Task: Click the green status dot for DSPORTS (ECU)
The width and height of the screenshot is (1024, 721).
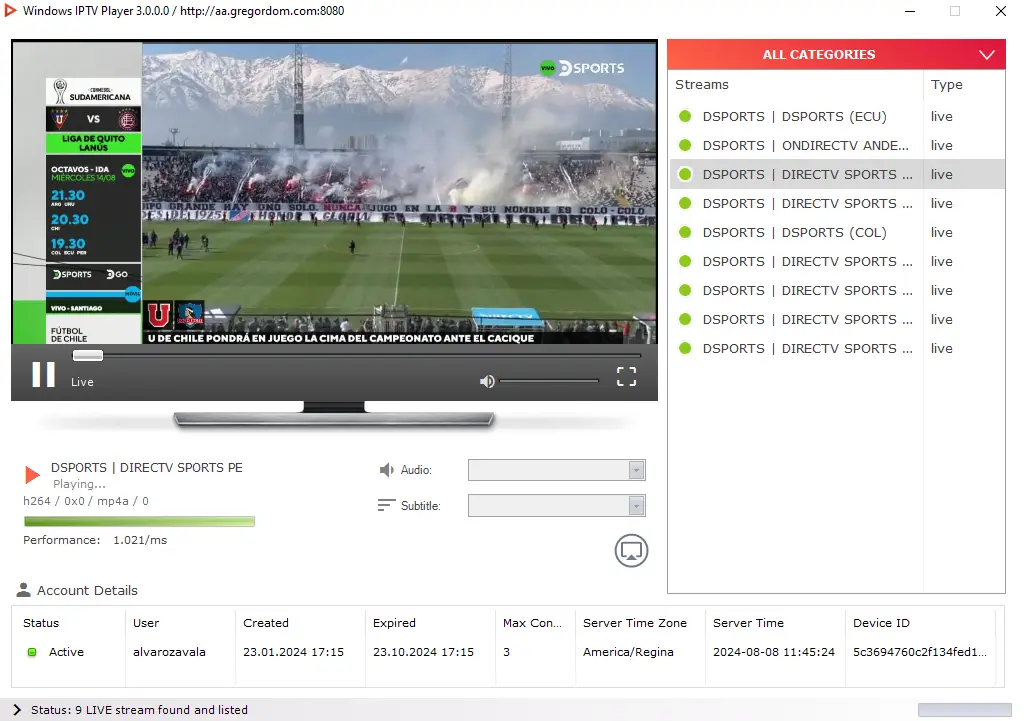Action: click(685, 116)
